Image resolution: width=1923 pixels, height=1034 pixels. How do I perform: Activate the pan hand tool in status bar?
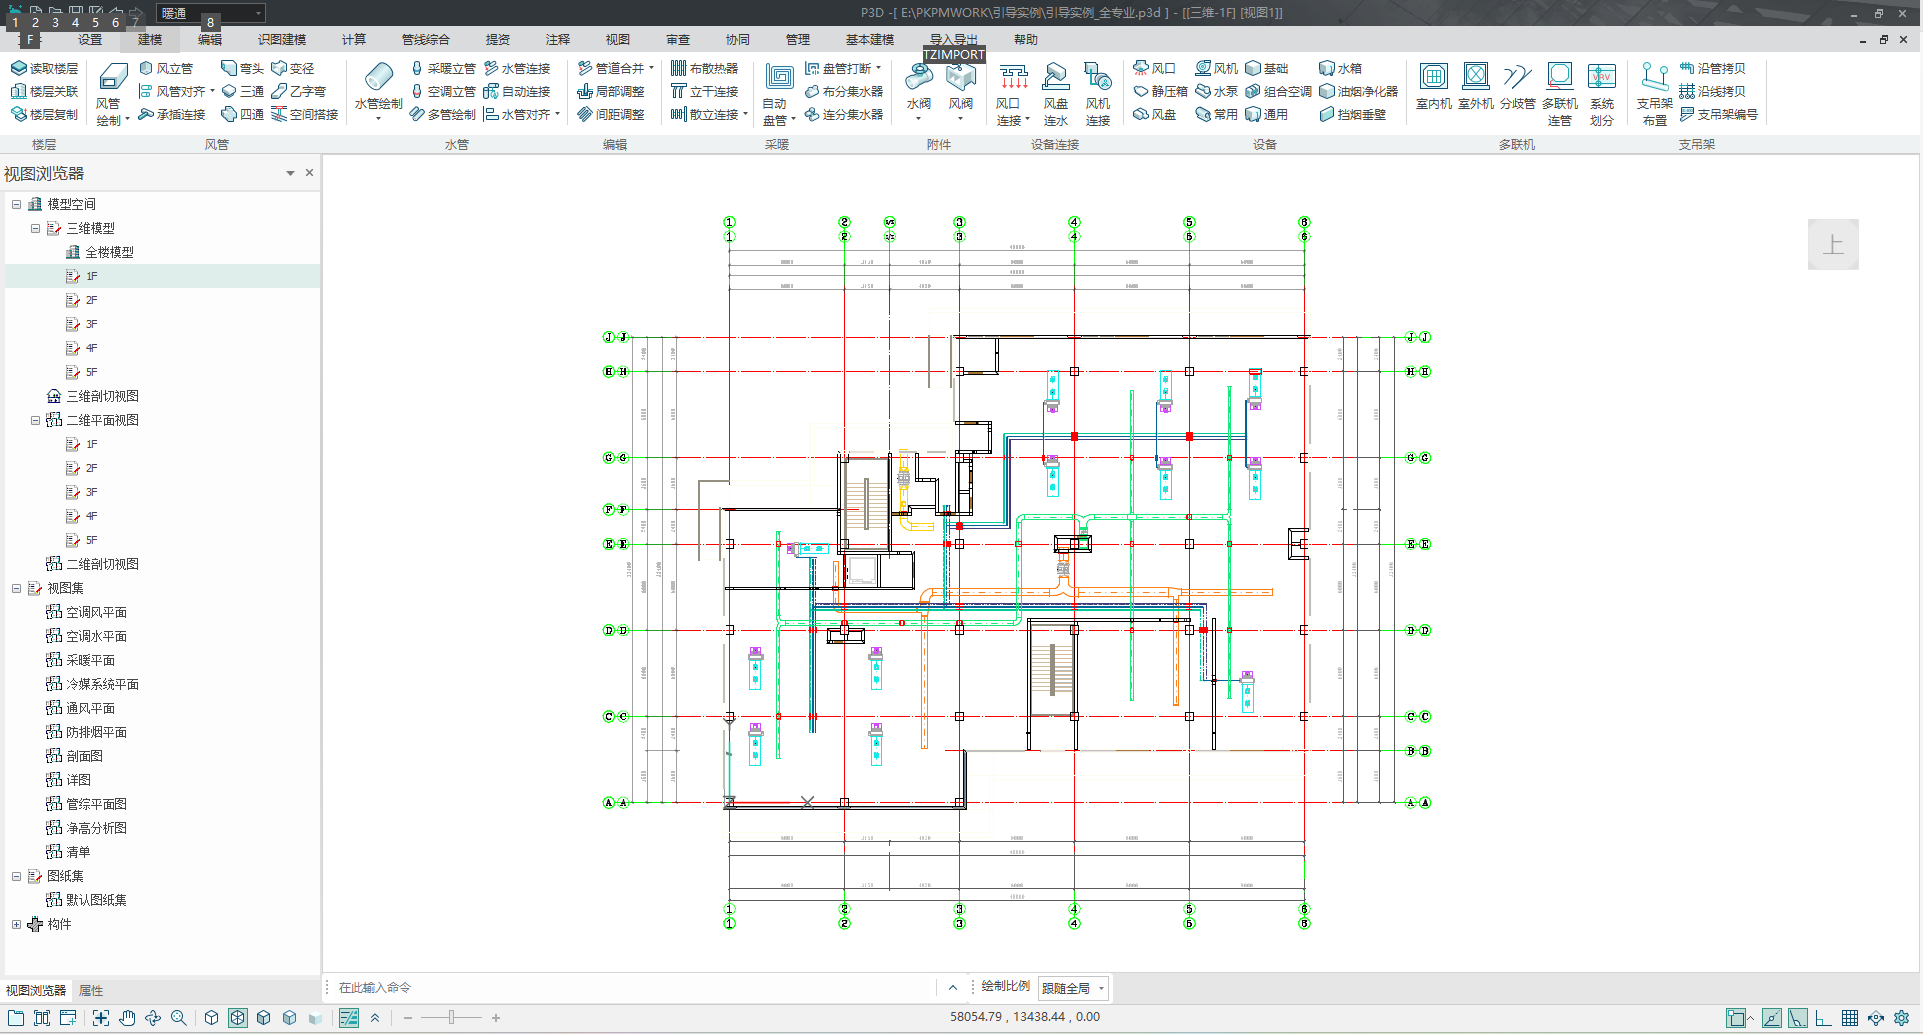[127, 1018]
